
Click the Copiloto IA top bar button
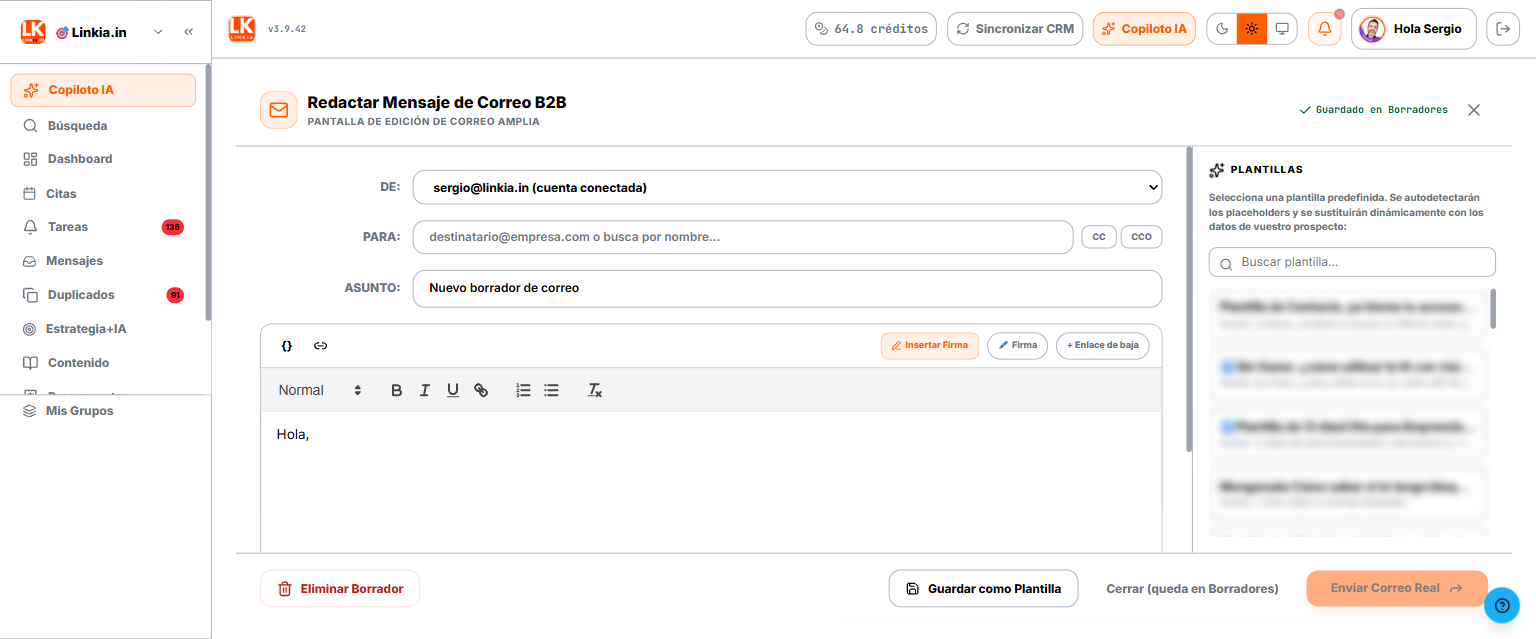(x=1144, y=29)
